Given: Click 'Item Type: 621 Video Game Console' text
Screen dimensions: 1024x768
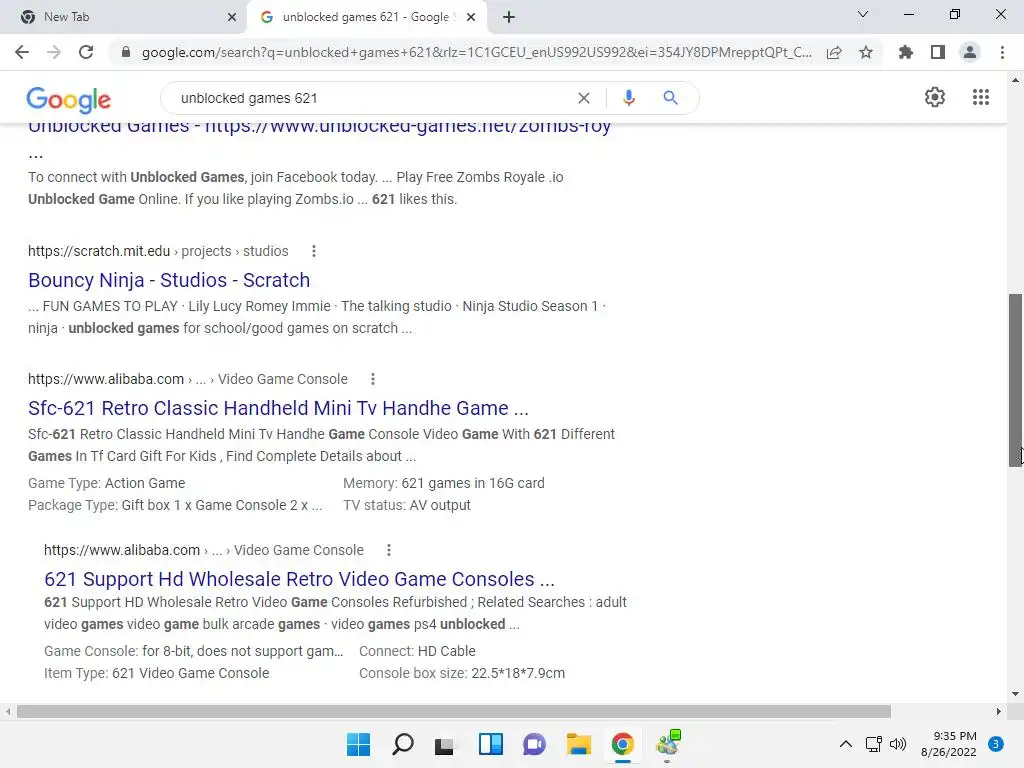Looking at the screenshot, I should [156, 673].
